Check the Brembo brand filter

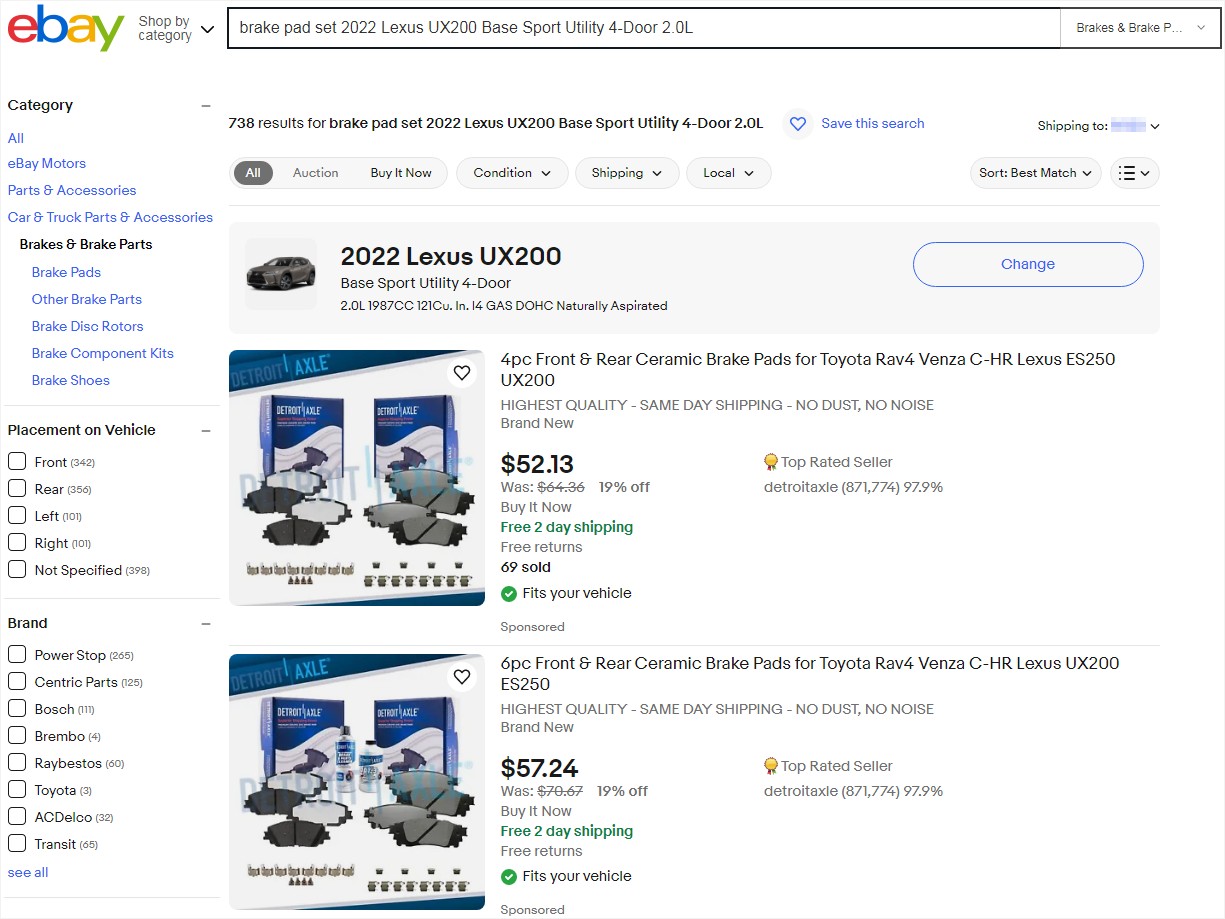(17, 735)
